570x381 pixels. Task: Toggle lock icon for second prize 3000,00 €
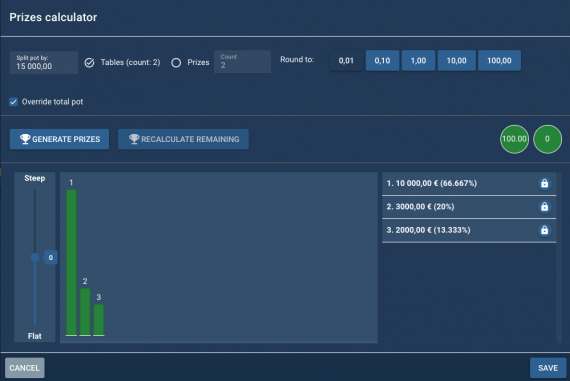544,207
